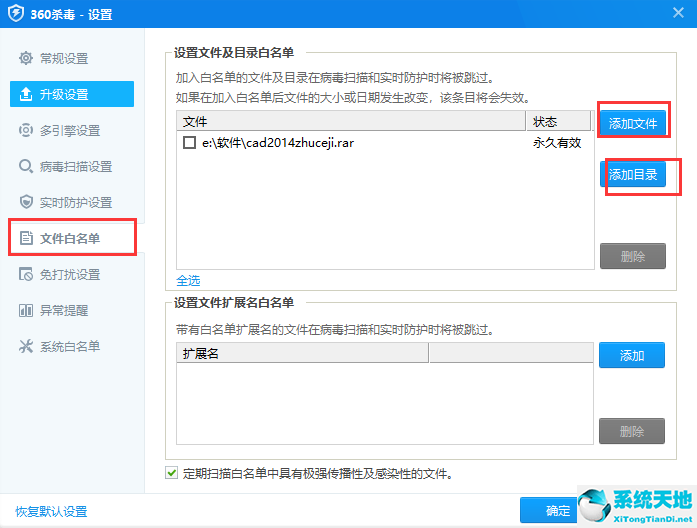This screenshot has width=697, height=528.
Task: Click the do-not-disturb icon beside 免打扰设置
Action: (x=26, y=274)
